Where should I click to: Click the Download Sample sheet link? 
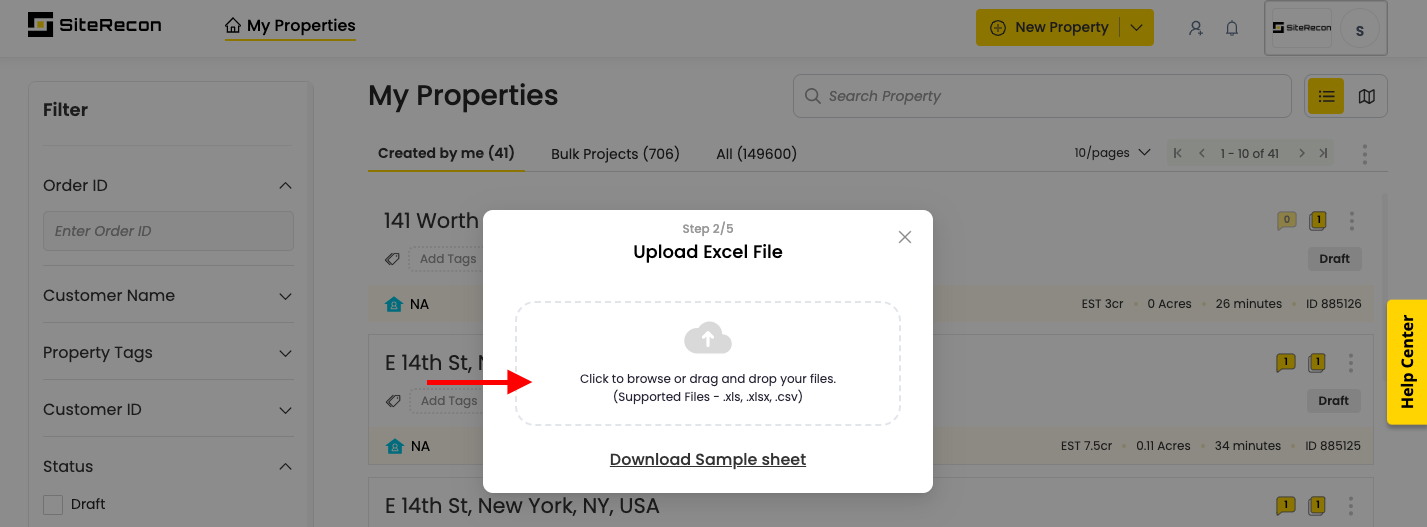click(x=708, y=460)
